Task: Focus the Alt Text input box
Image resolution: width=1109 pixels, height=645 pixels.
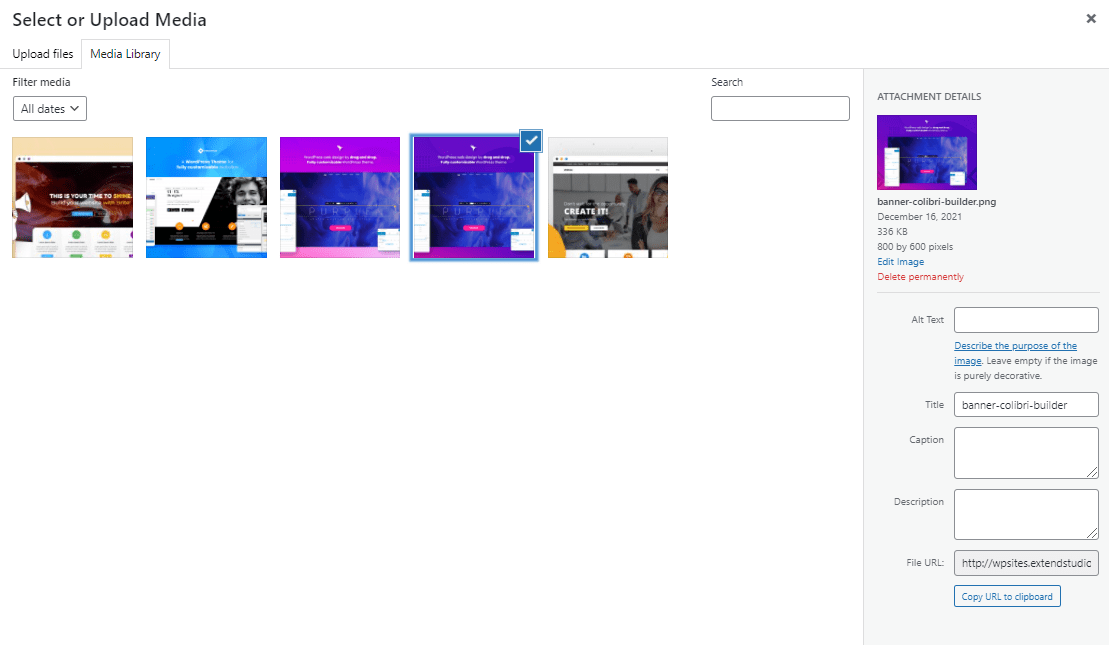Action: pyautogui.click(x=1026, y=319)
